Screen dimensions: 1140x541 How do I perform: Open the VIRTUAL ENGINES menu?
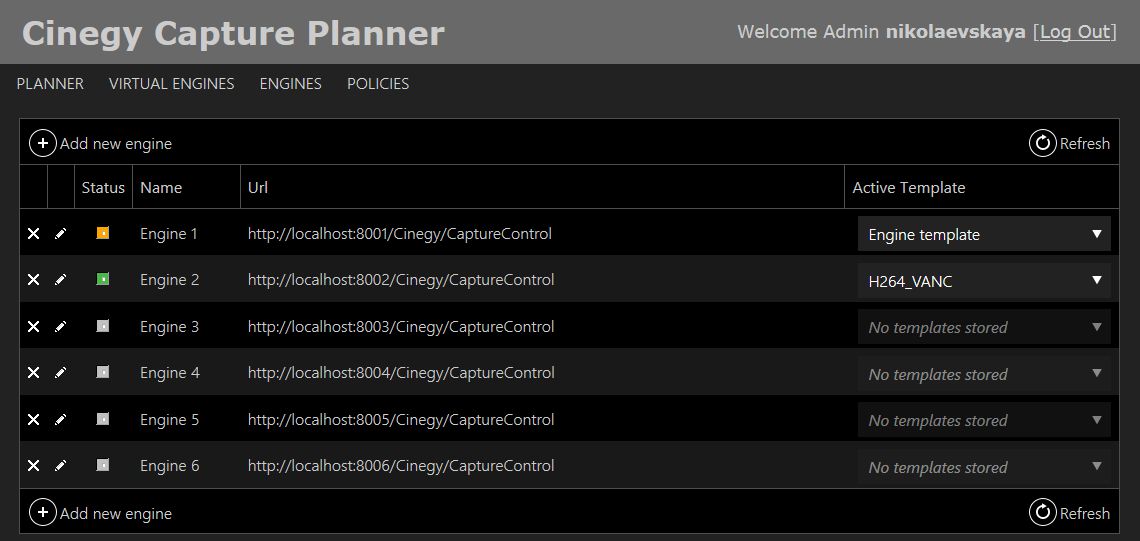(172, 84)
